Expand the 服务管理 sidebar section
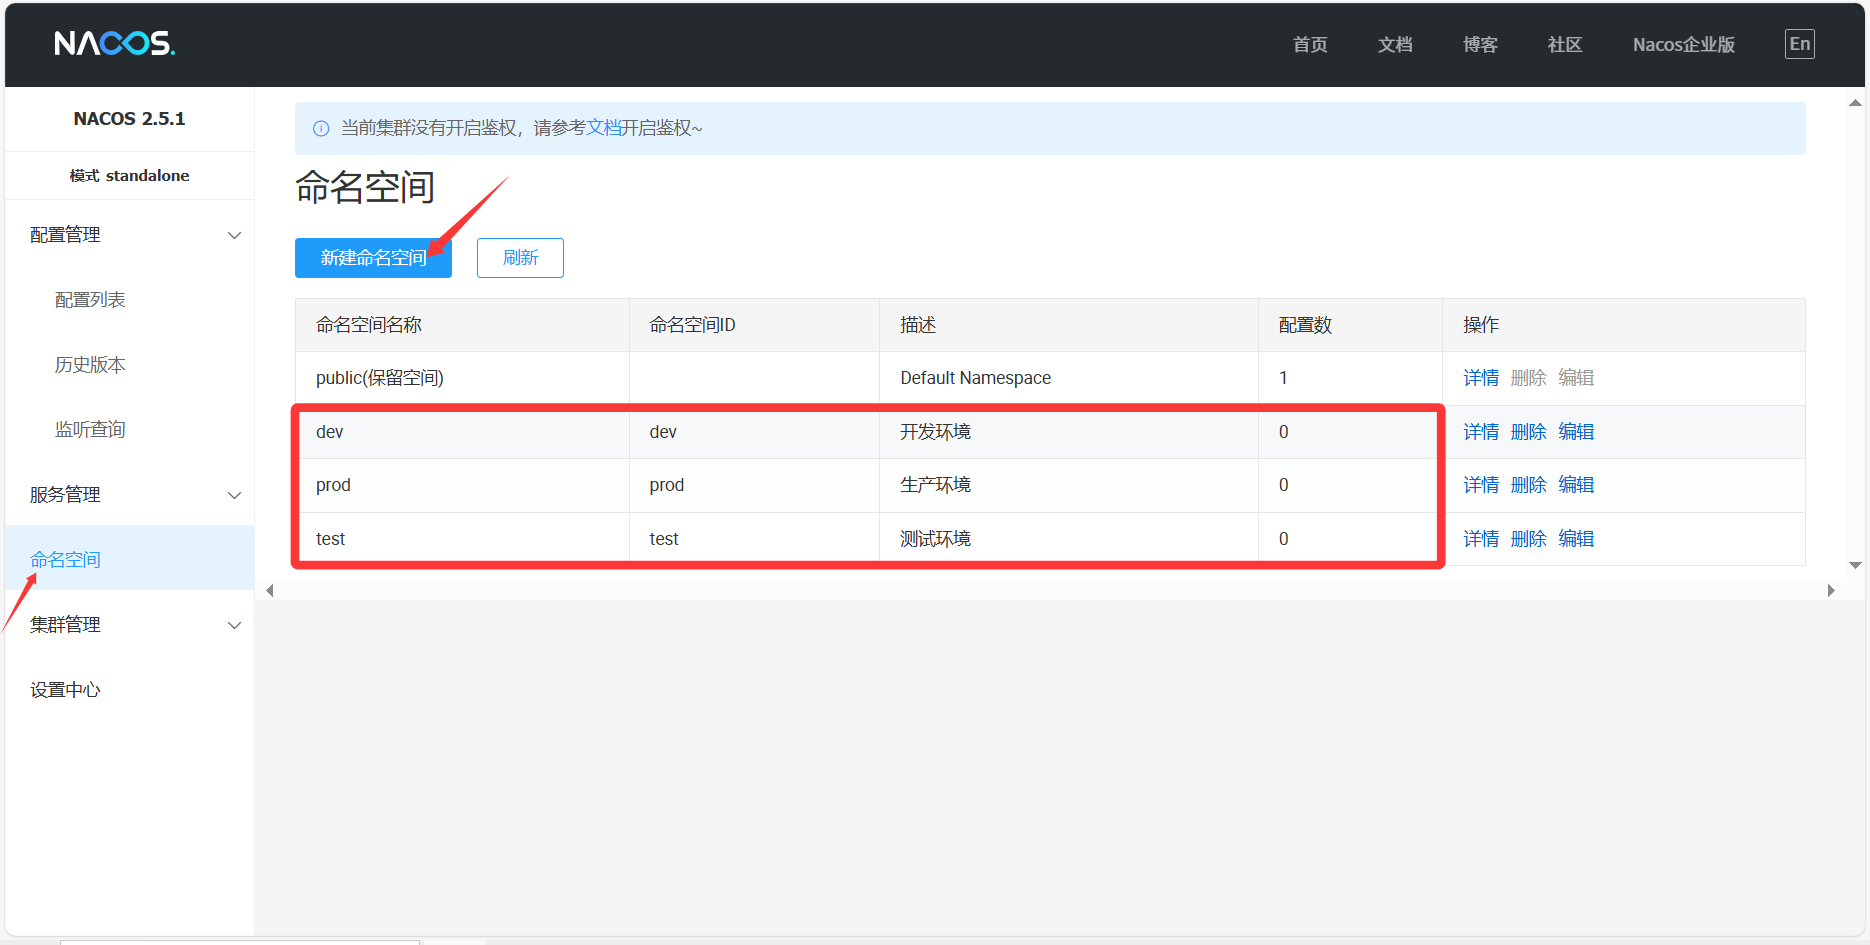This screenshot has width=1870, height=945. [x=234, y=495]
